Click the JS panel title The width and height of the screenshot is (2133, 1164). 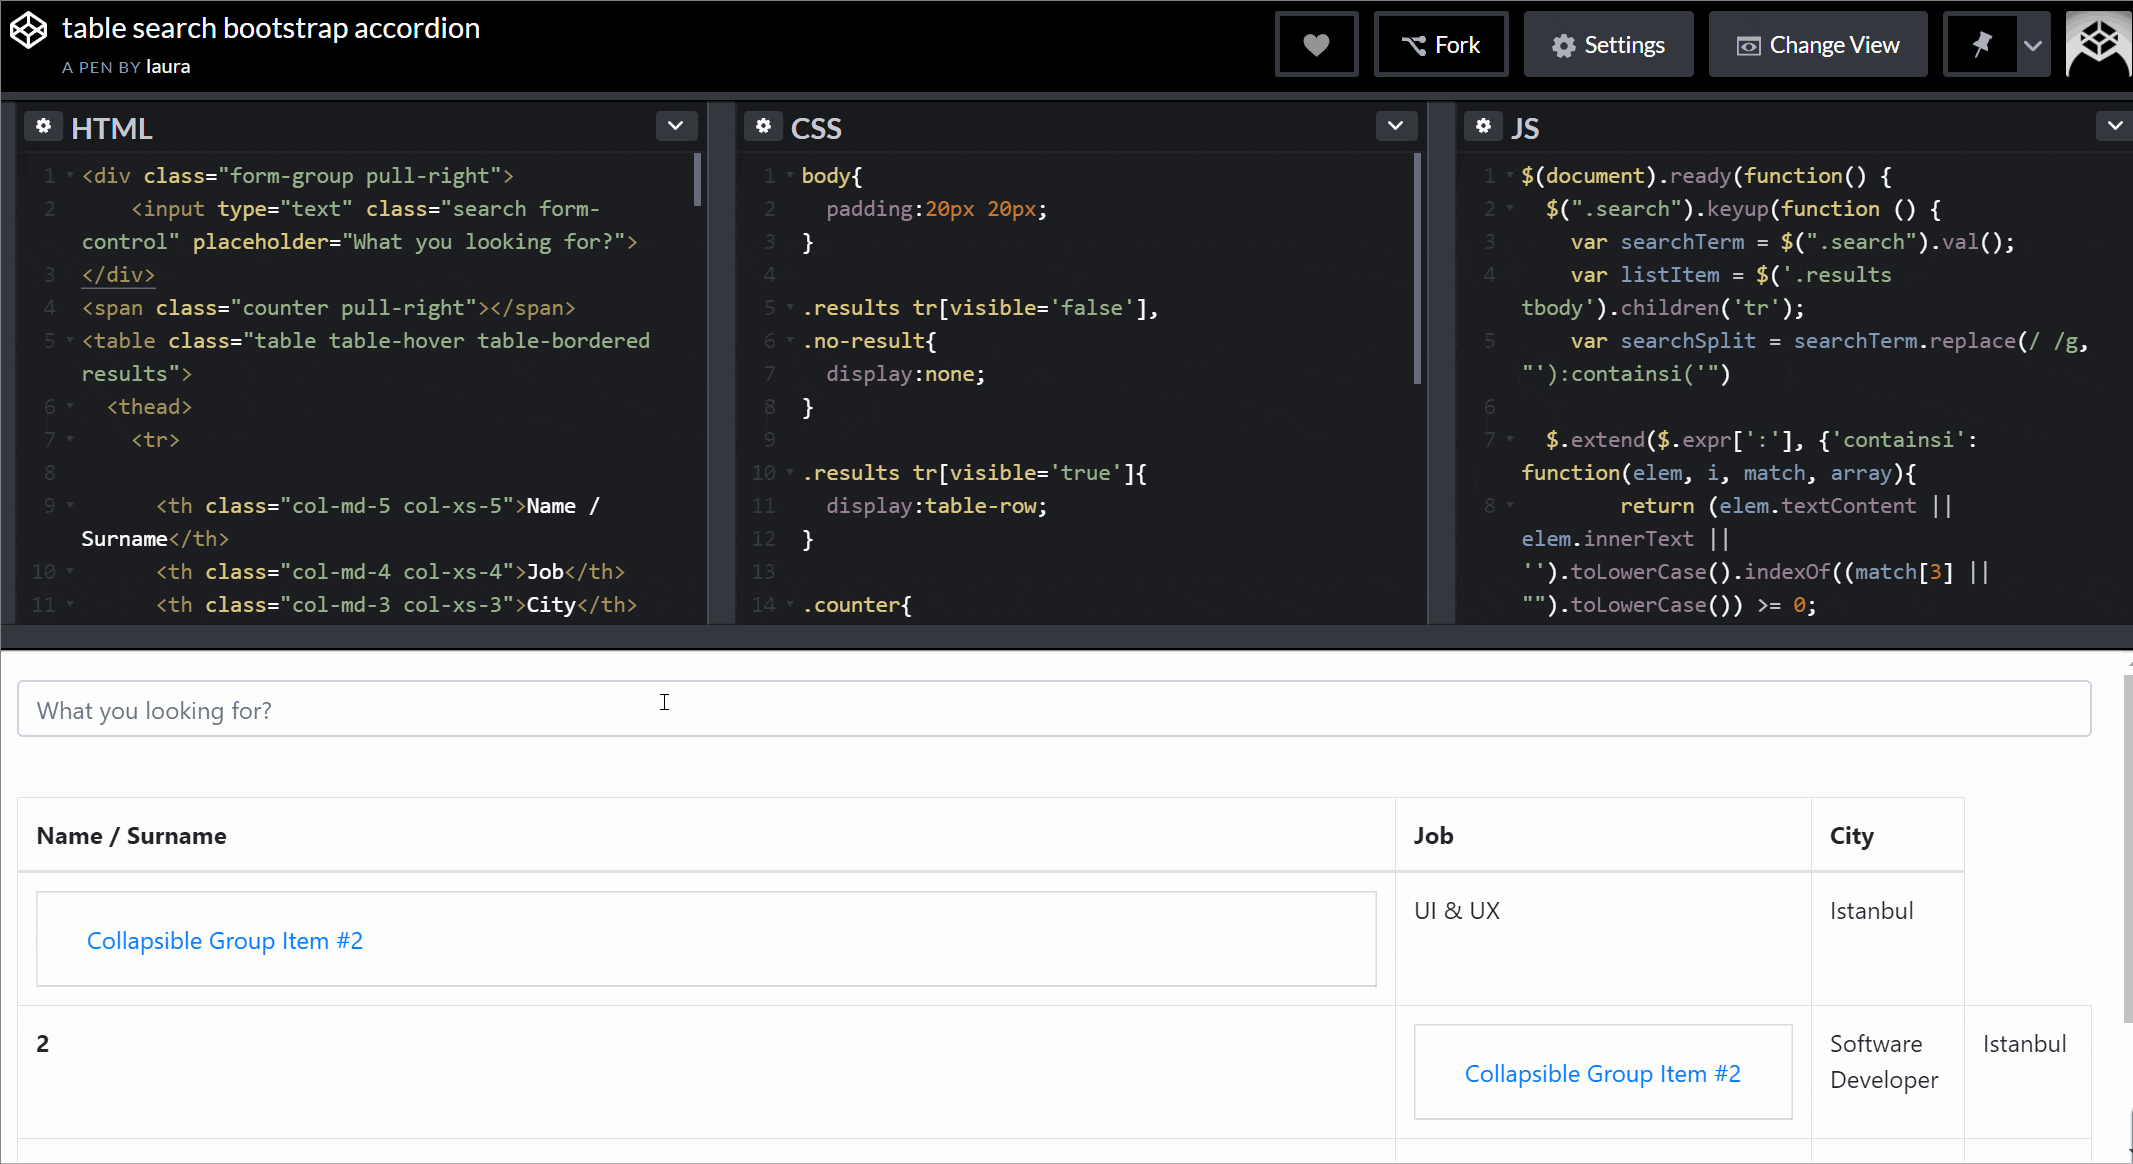pos(1525,128)
